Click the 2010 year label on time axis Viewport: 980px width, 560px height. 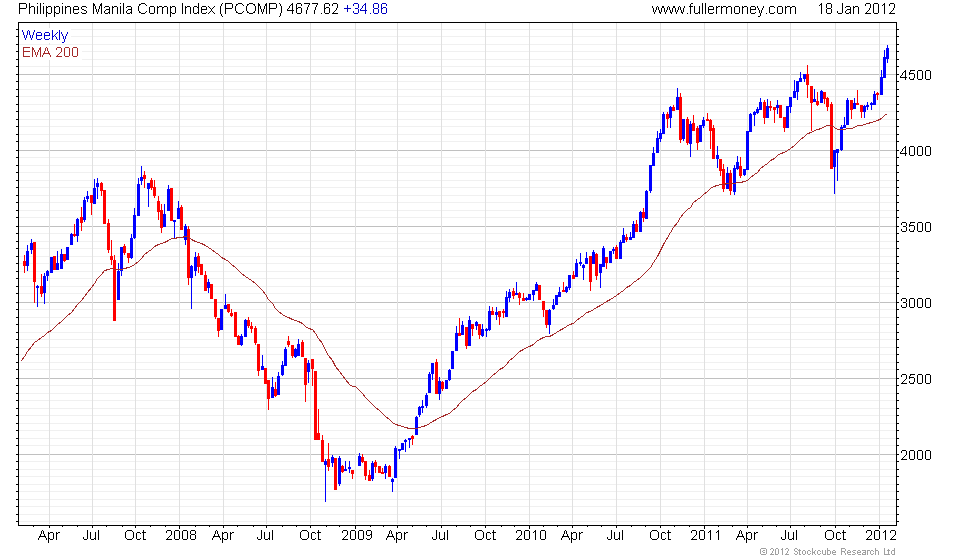(x=531, y=536)
